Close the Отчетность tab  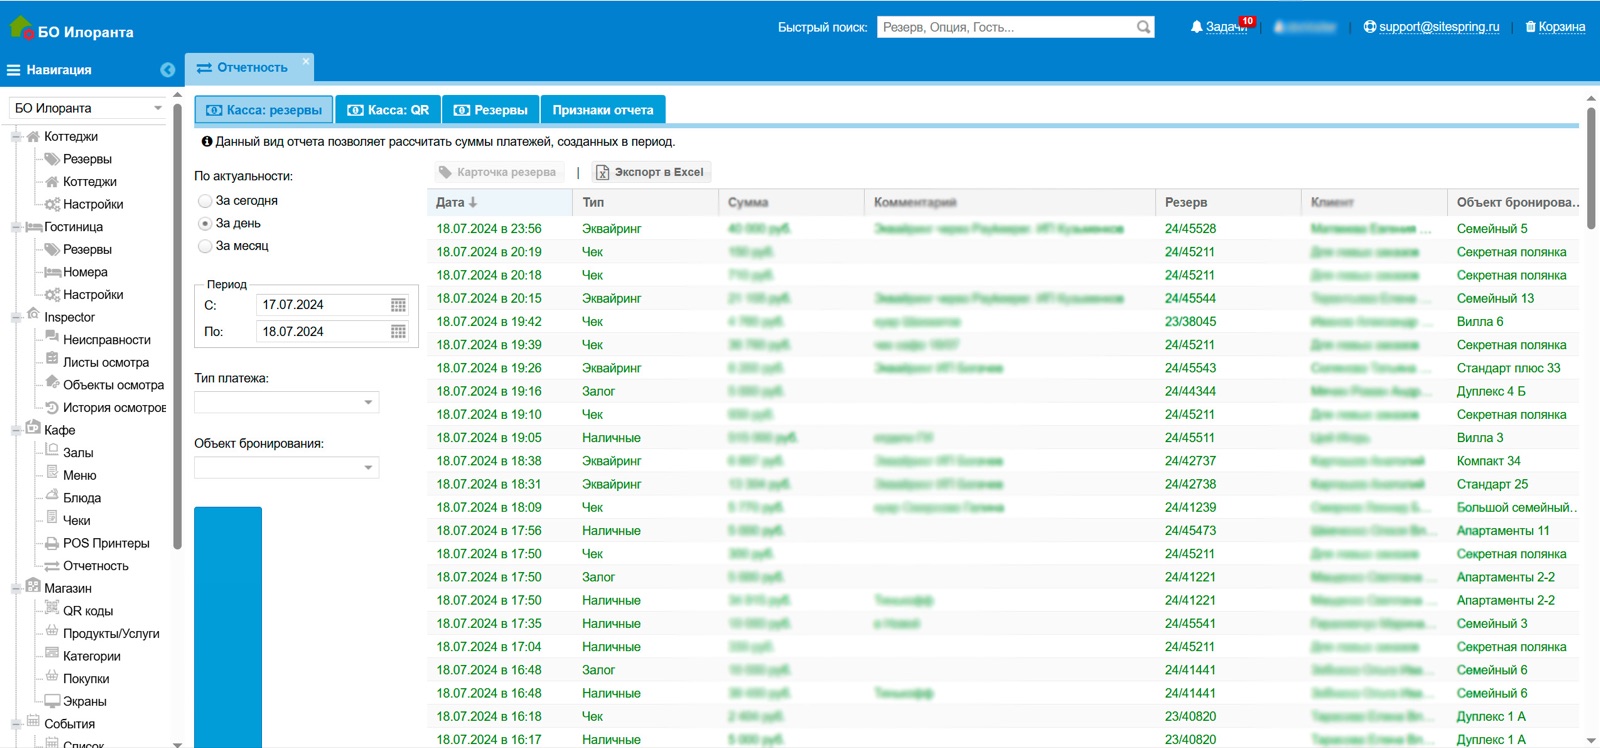306,61
